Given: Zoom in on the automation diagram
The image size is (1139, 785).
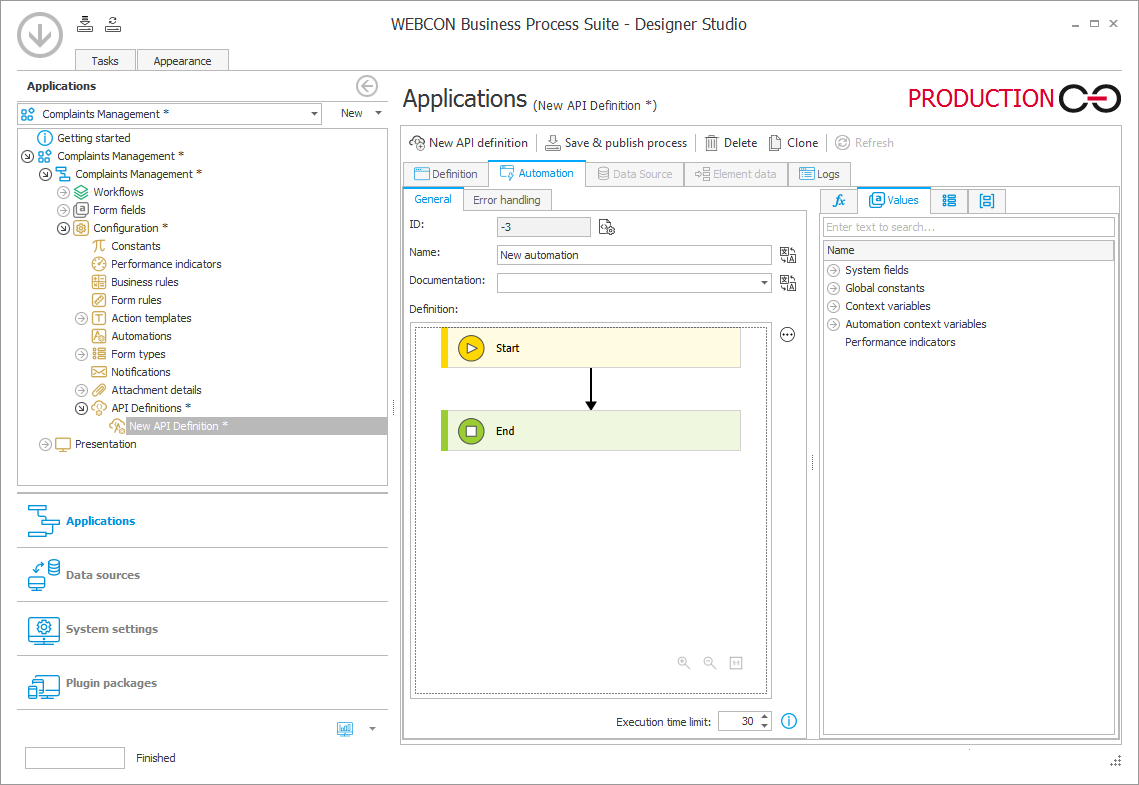Looking at the screenshot, I should pos(684,663).
